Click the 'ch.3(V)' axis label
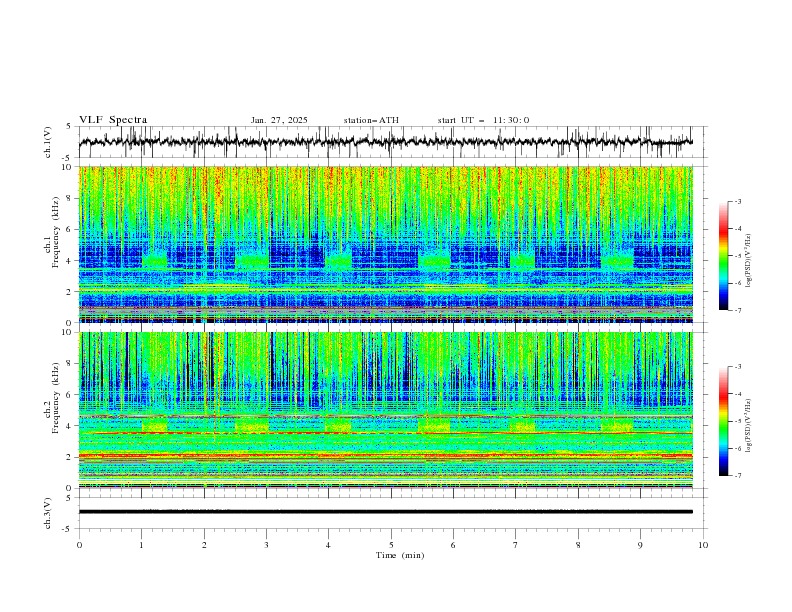 coord(48,513)
